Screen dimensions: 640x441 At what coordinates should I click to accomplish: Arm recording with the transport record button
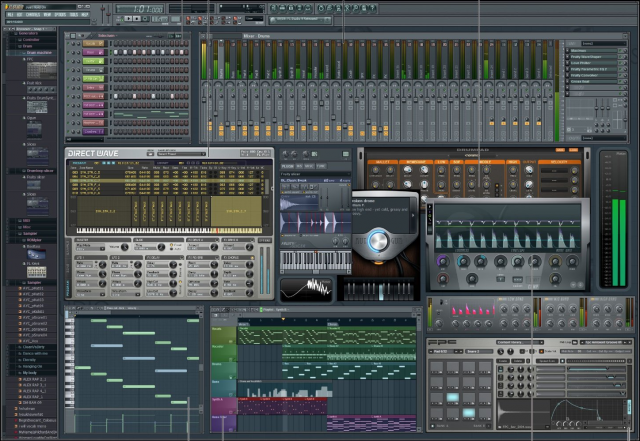[145, 19]
